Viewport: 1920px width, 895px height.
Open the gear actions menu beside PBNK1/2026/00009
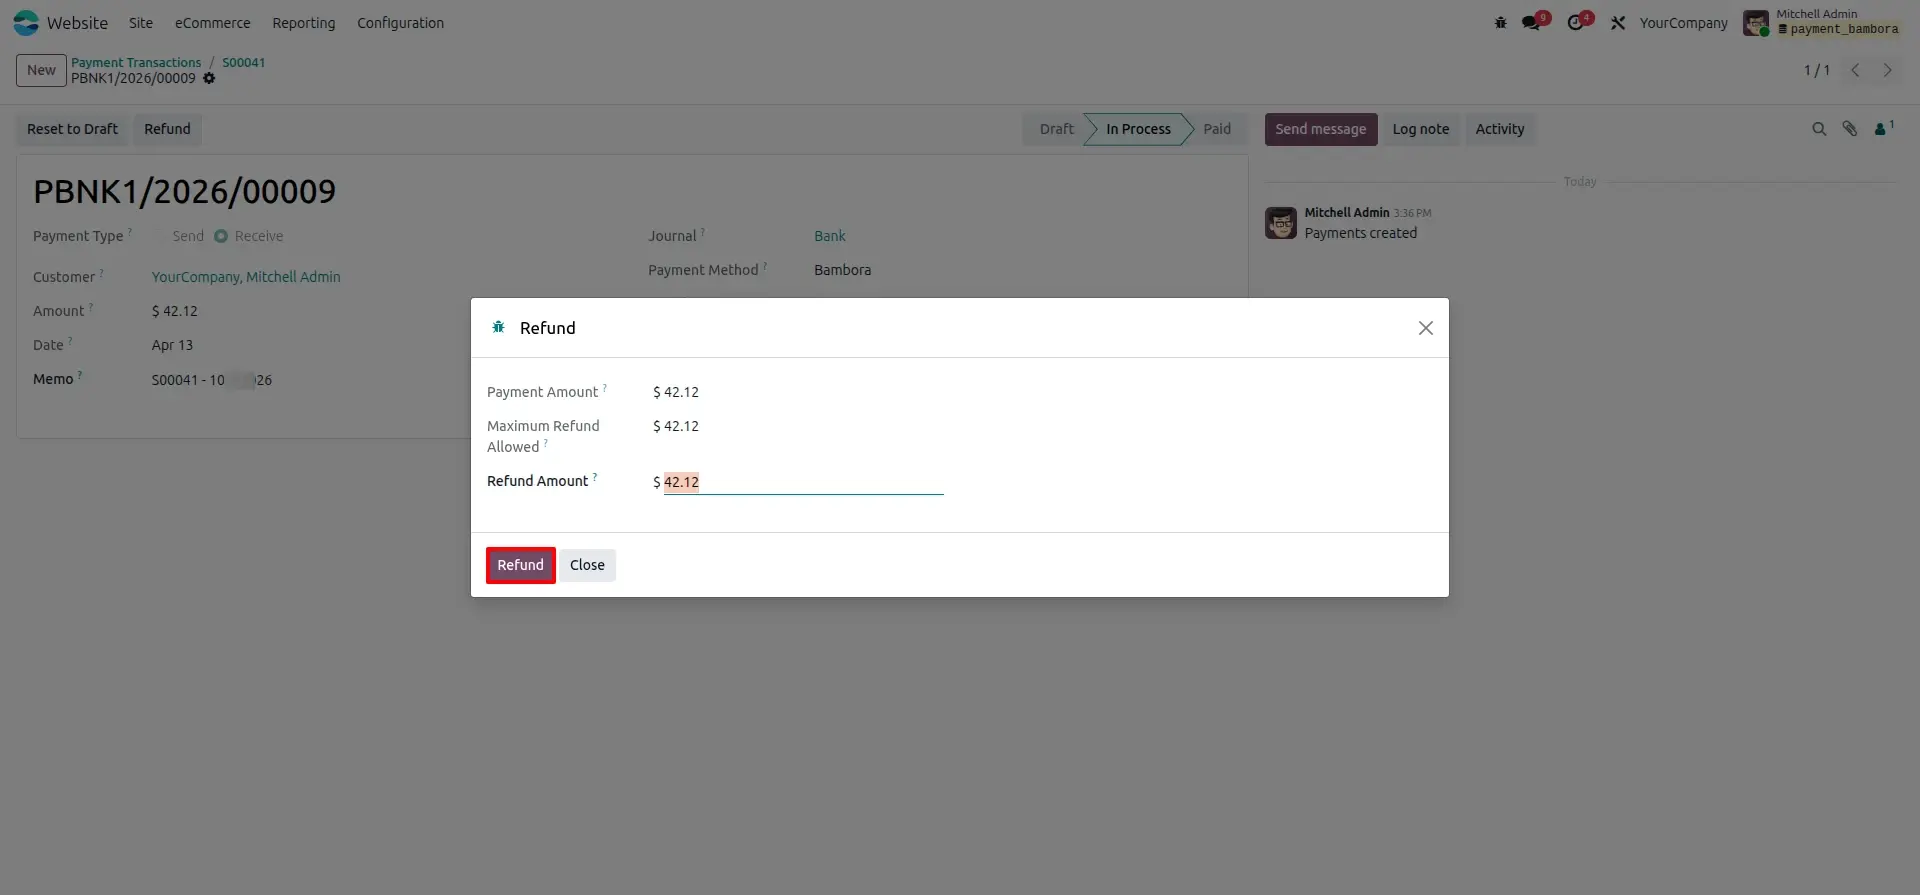(x=209, y=78)
